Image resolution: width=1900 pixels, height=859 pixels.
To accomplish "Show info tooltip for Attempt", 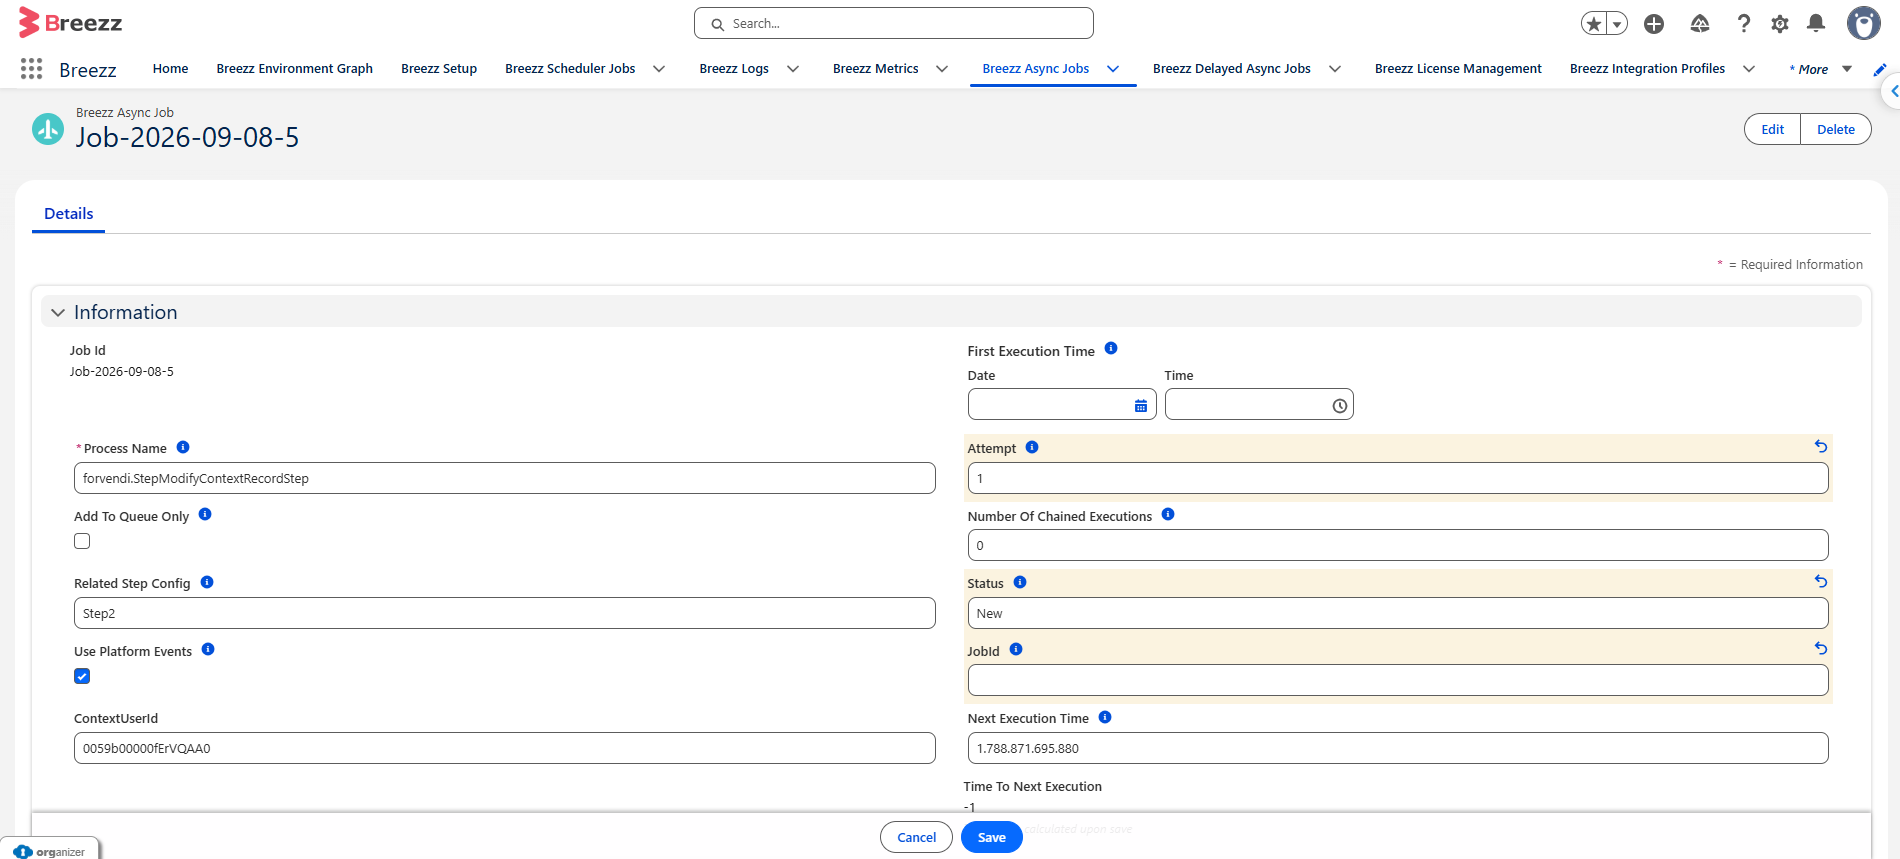I will click(1032, 447).
